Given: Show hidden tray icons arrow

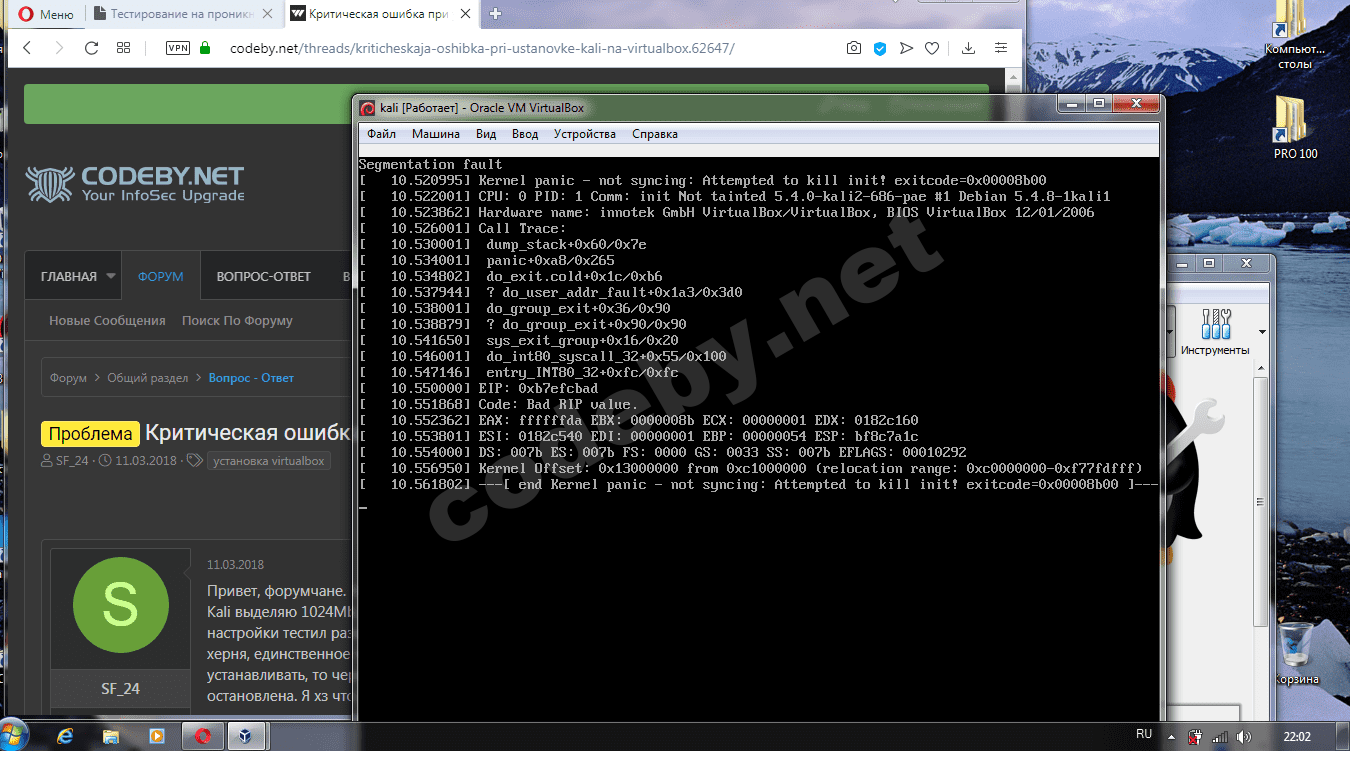Looking at the screenshot, I should (1172, 736).
